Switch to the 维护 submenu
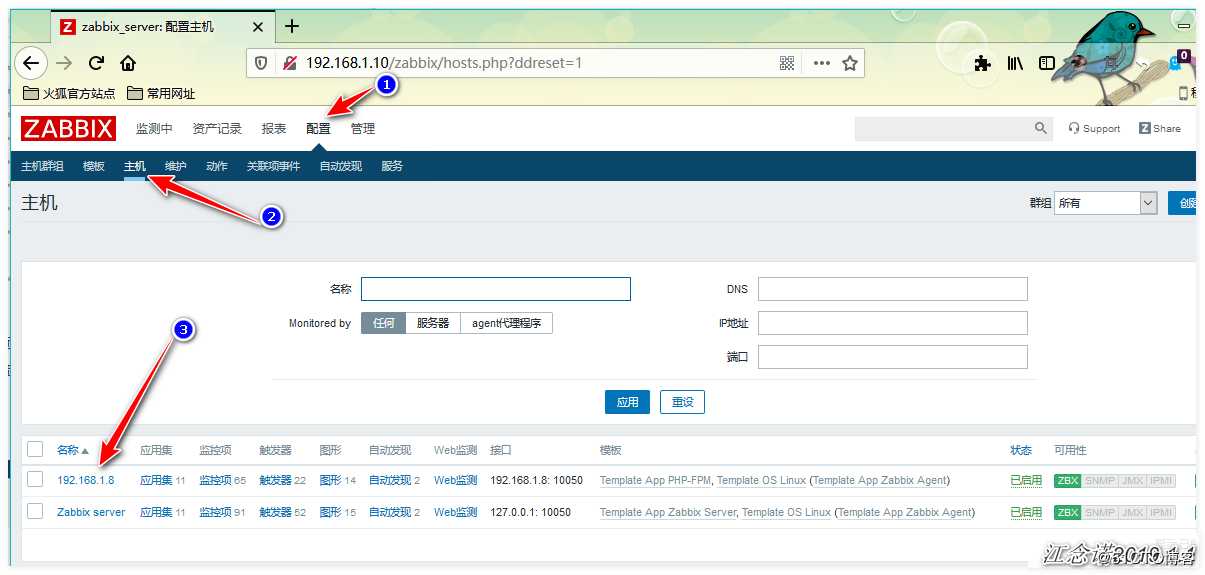 (x=175, y=166)
